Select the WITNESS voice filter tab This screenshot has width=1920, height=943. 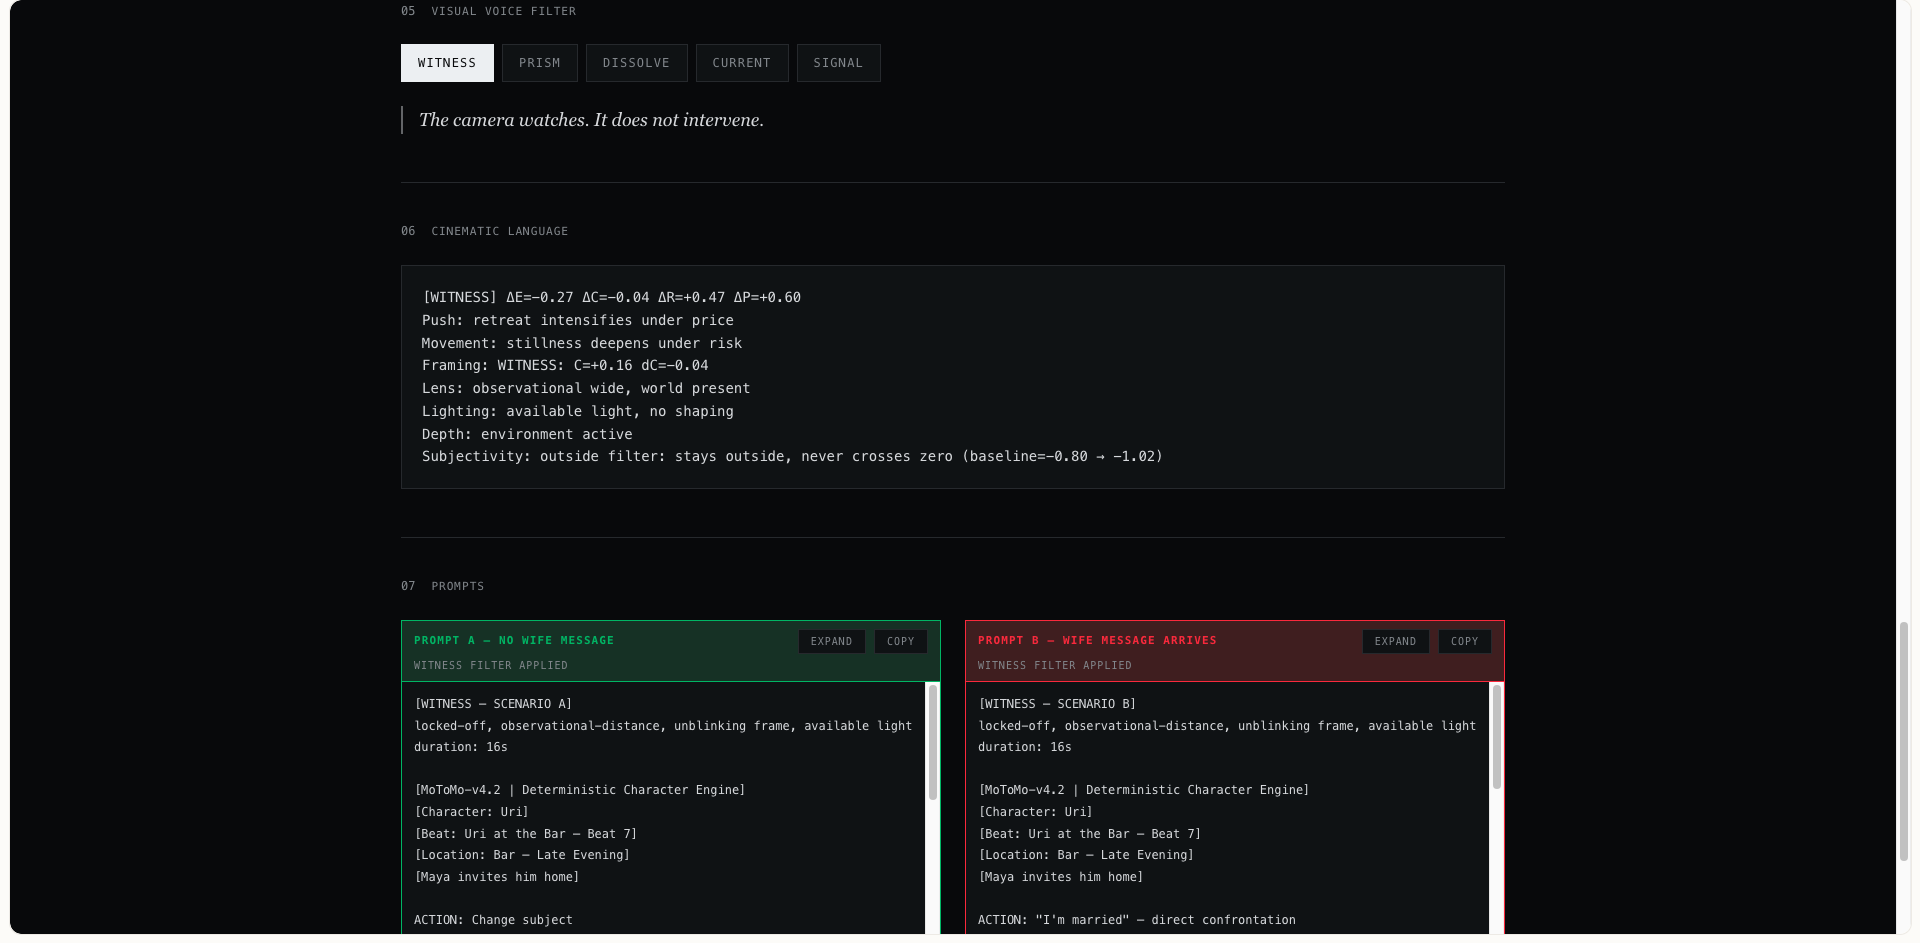pos(446,62)
